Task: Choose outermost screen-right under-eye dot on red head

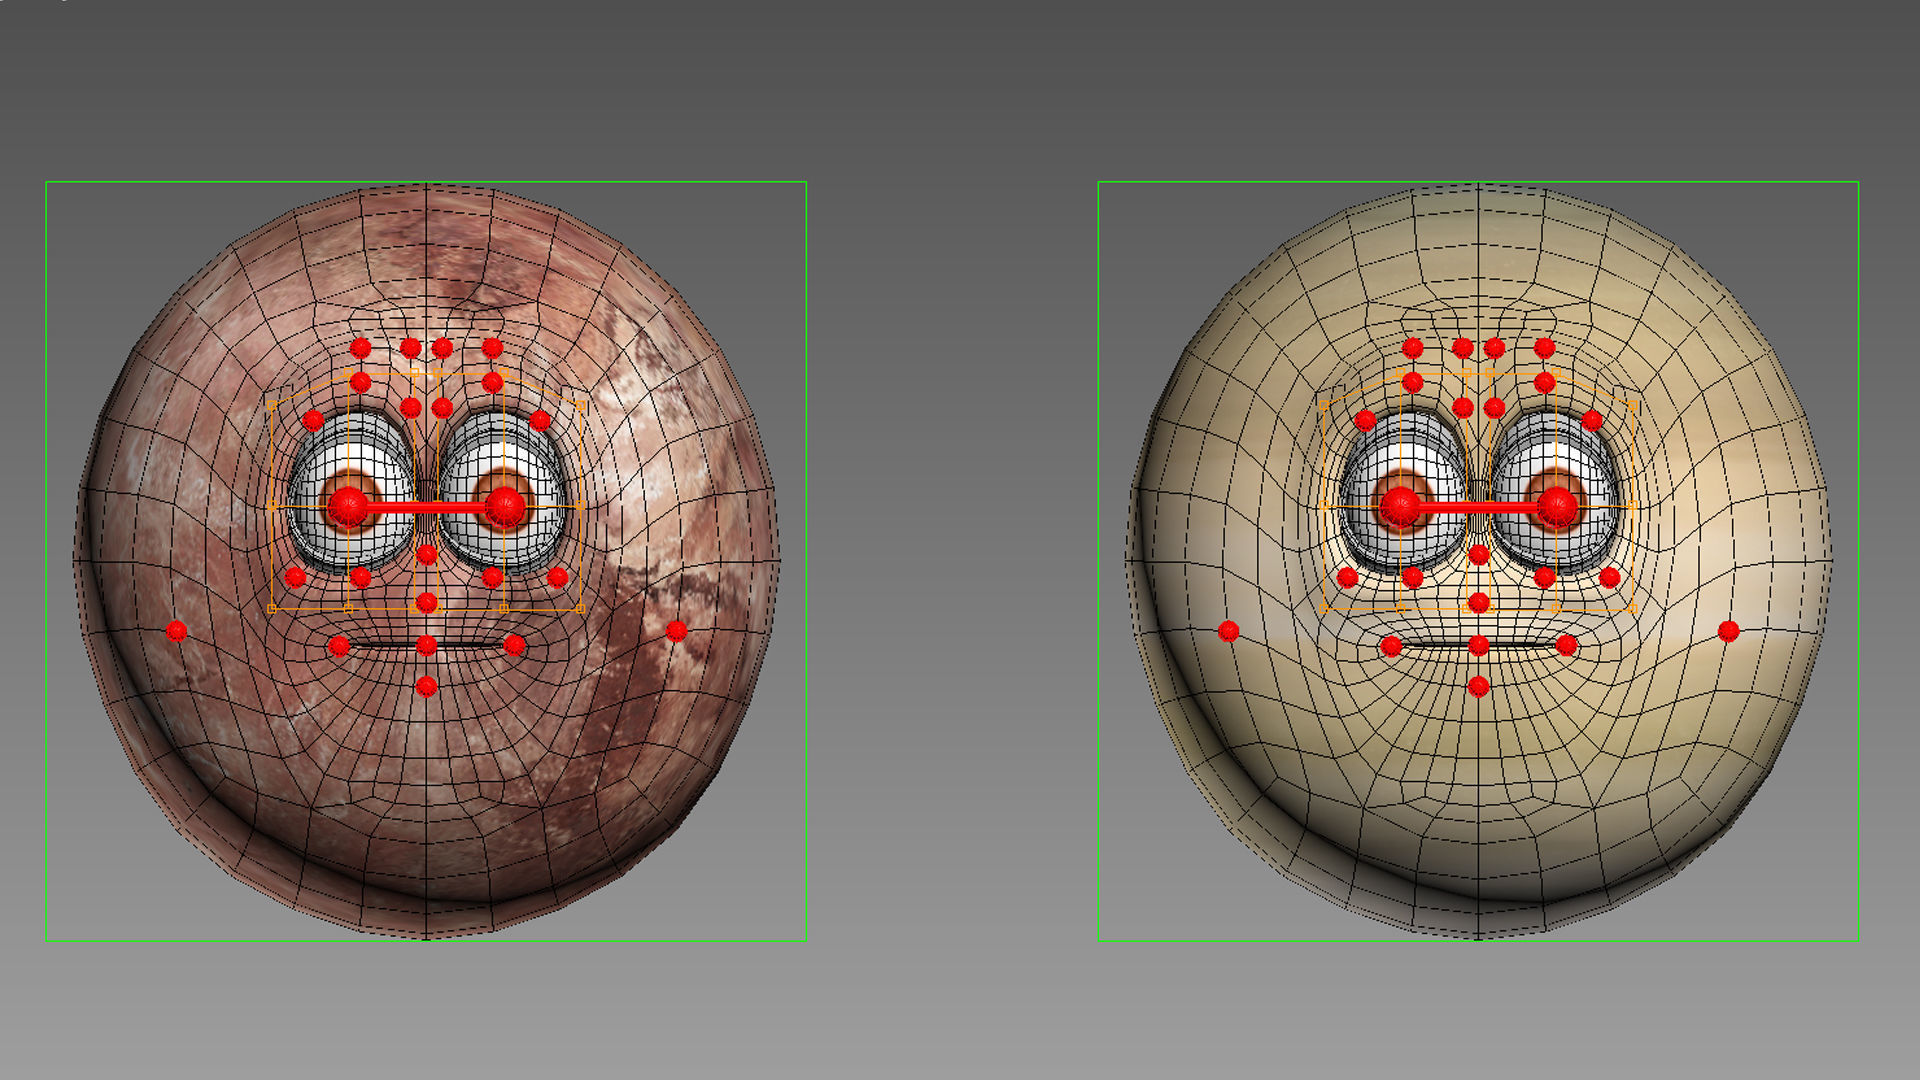Action: (x=557, y=577)
